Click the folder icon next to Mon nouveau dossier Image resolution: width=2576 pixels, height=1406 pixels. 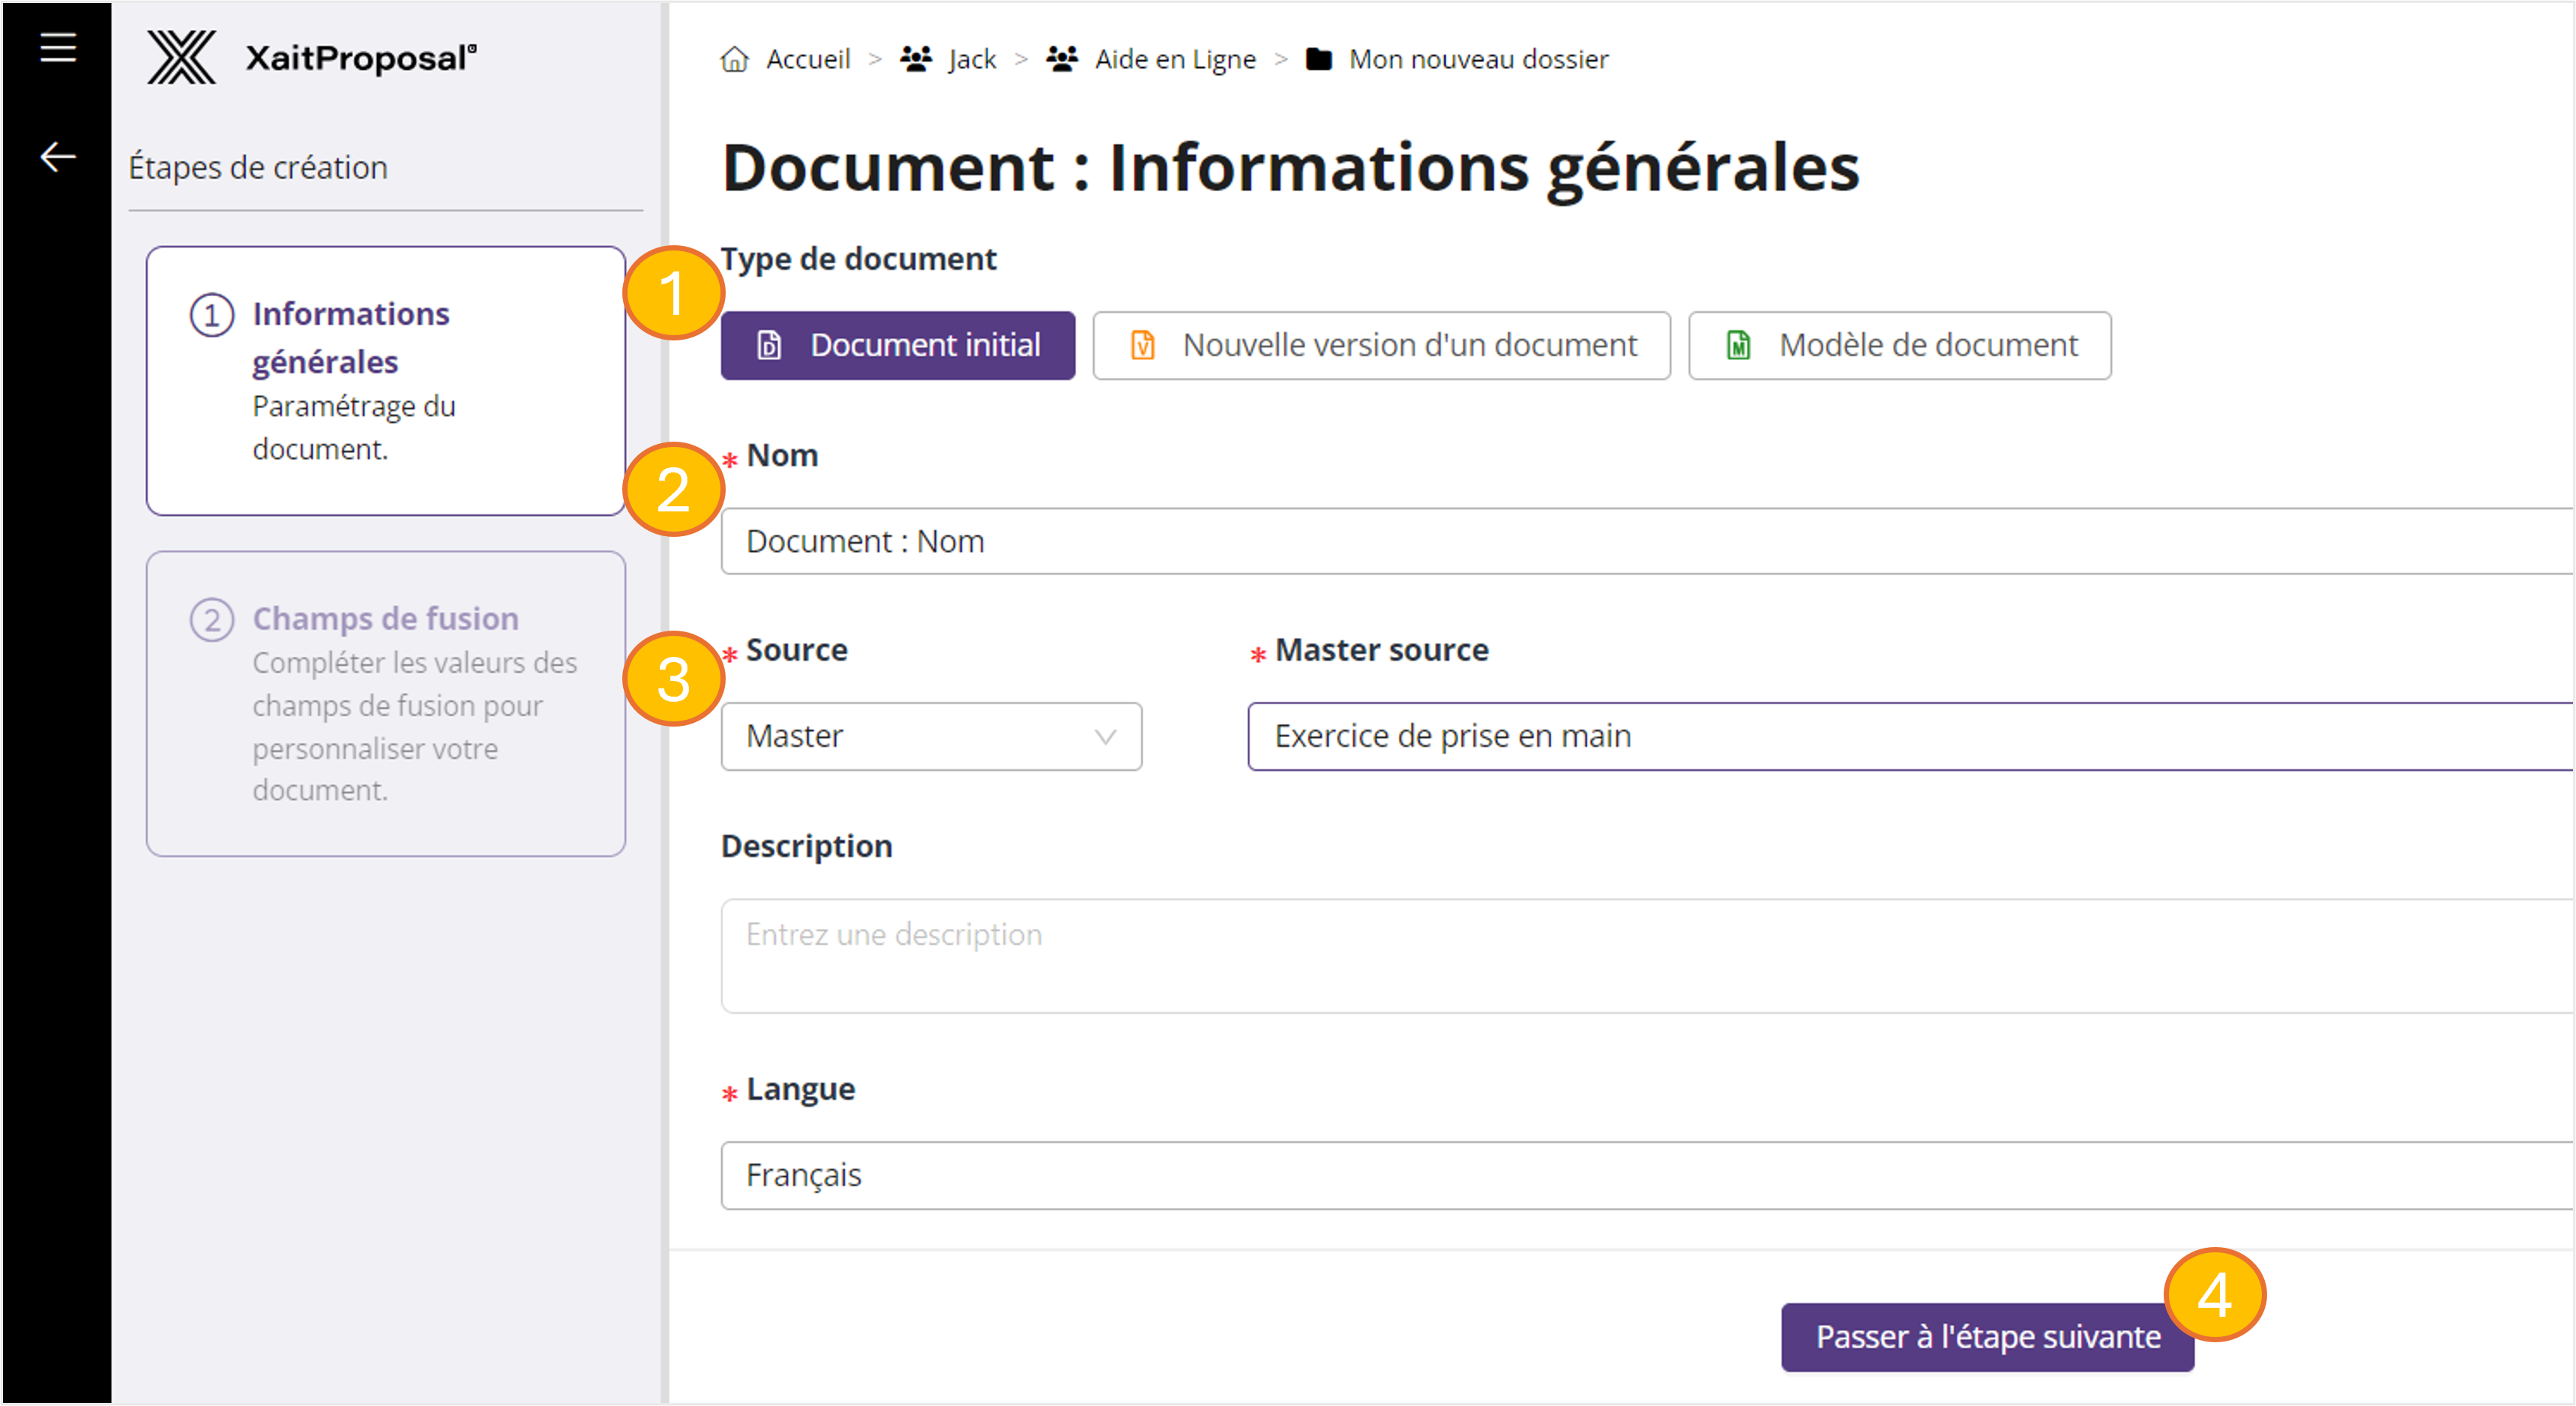1318,59
